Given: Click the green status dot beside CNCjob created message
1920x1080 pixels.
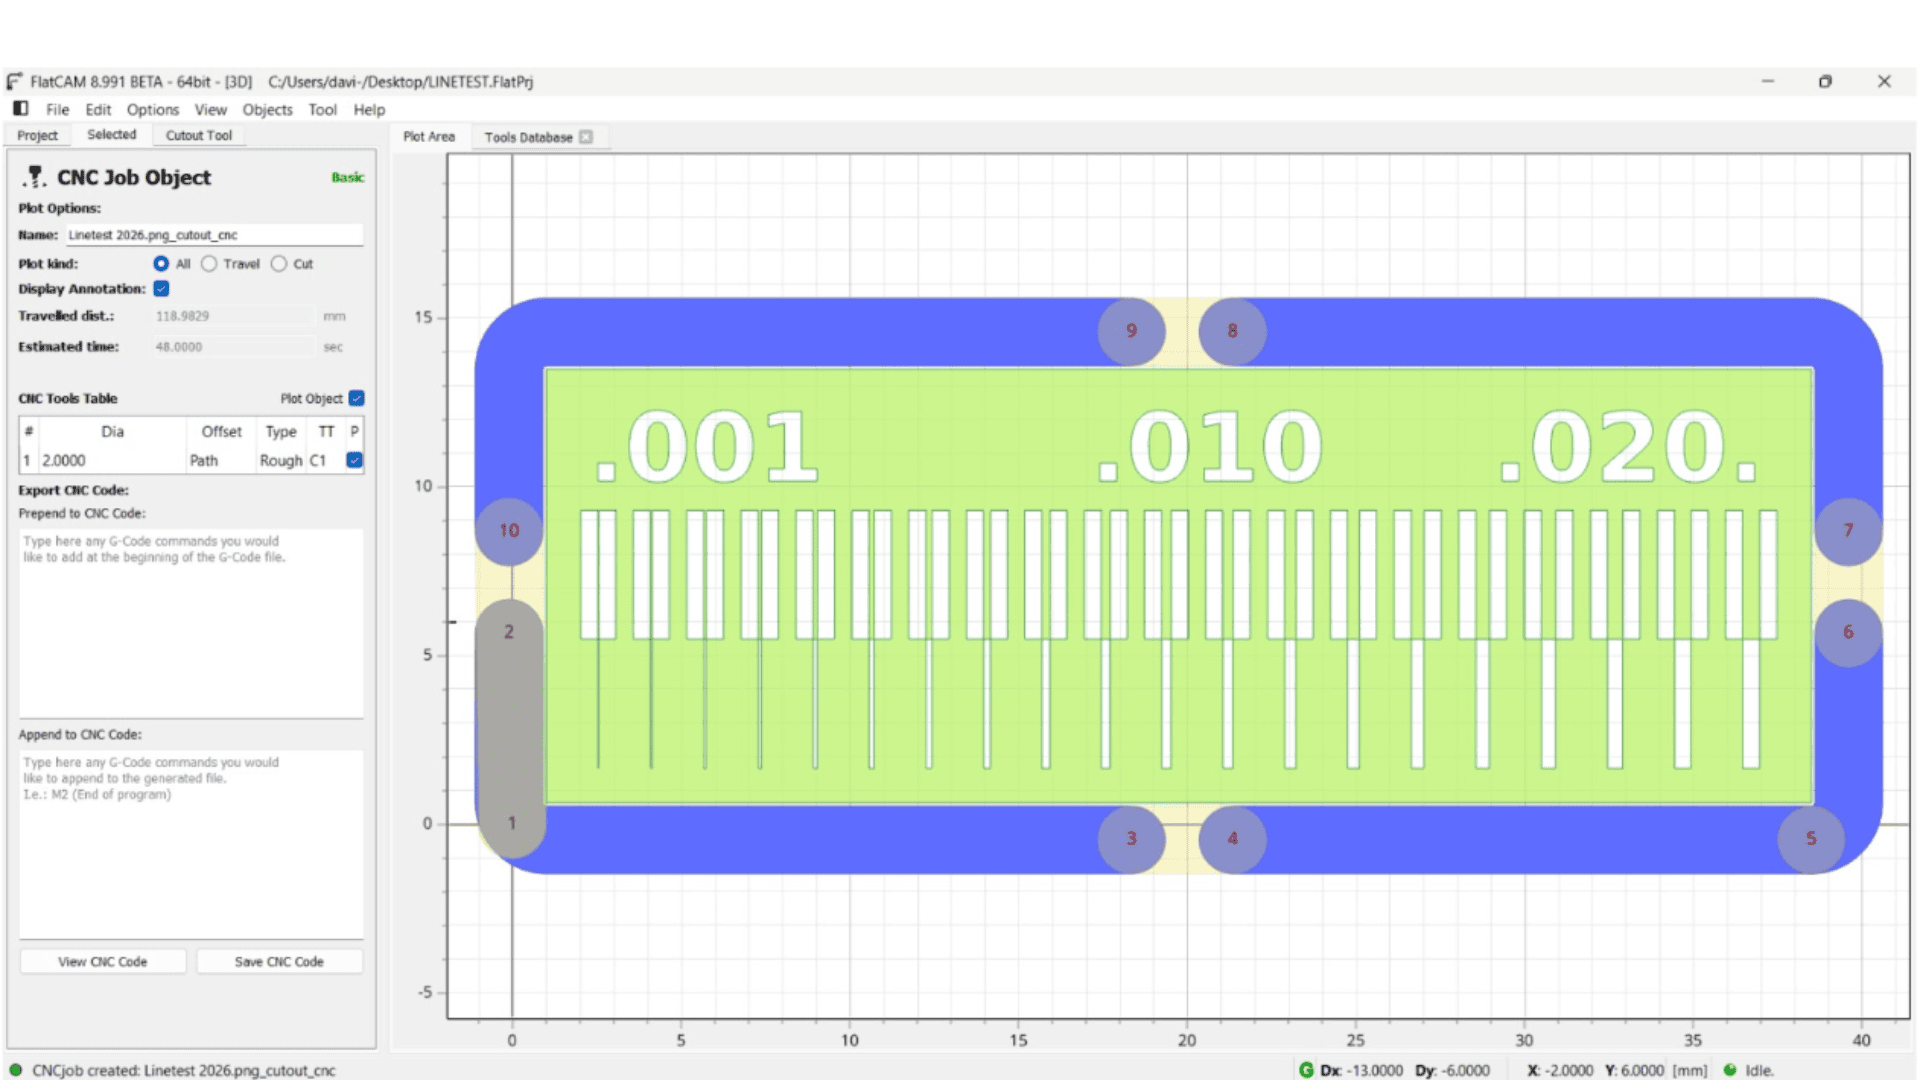Looking at the screenshot, I should (15, 1070).
